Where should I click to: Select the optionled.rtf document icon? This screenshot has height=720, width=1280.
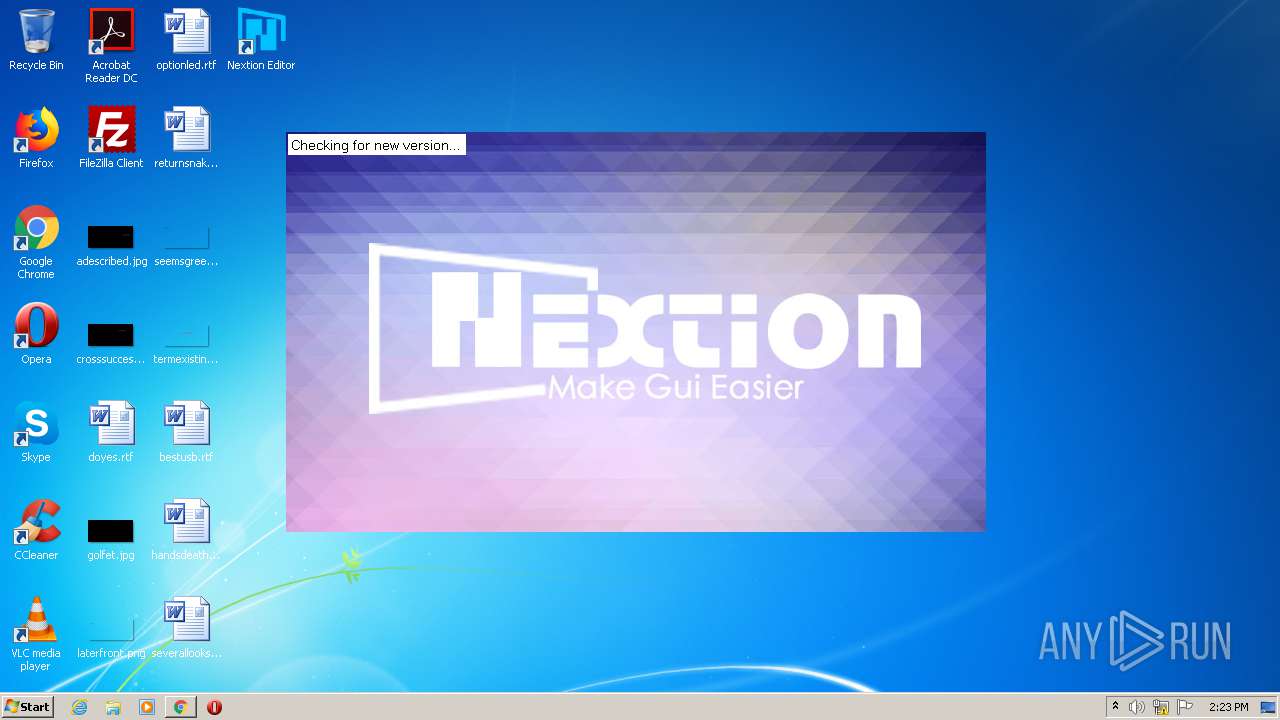pos(186,40)
